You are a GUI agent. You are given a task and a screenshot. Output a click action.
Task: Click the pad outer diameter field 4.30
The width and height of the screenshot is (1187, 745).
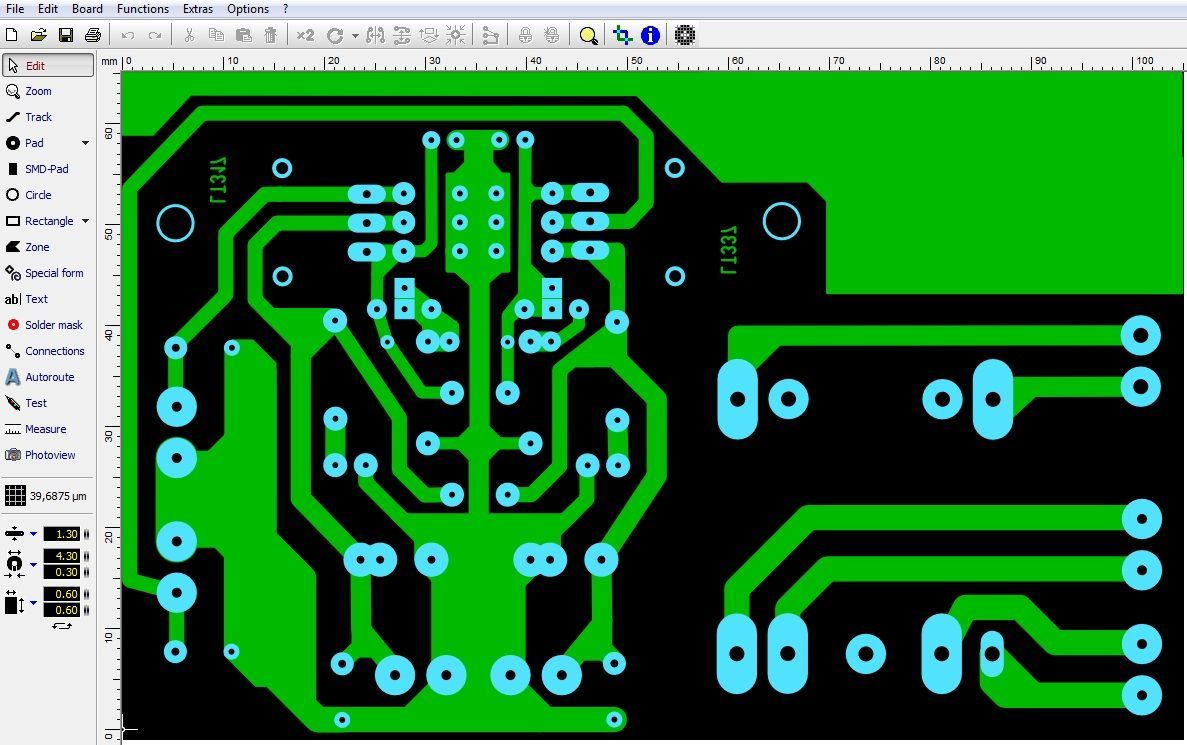coord(61,556)
